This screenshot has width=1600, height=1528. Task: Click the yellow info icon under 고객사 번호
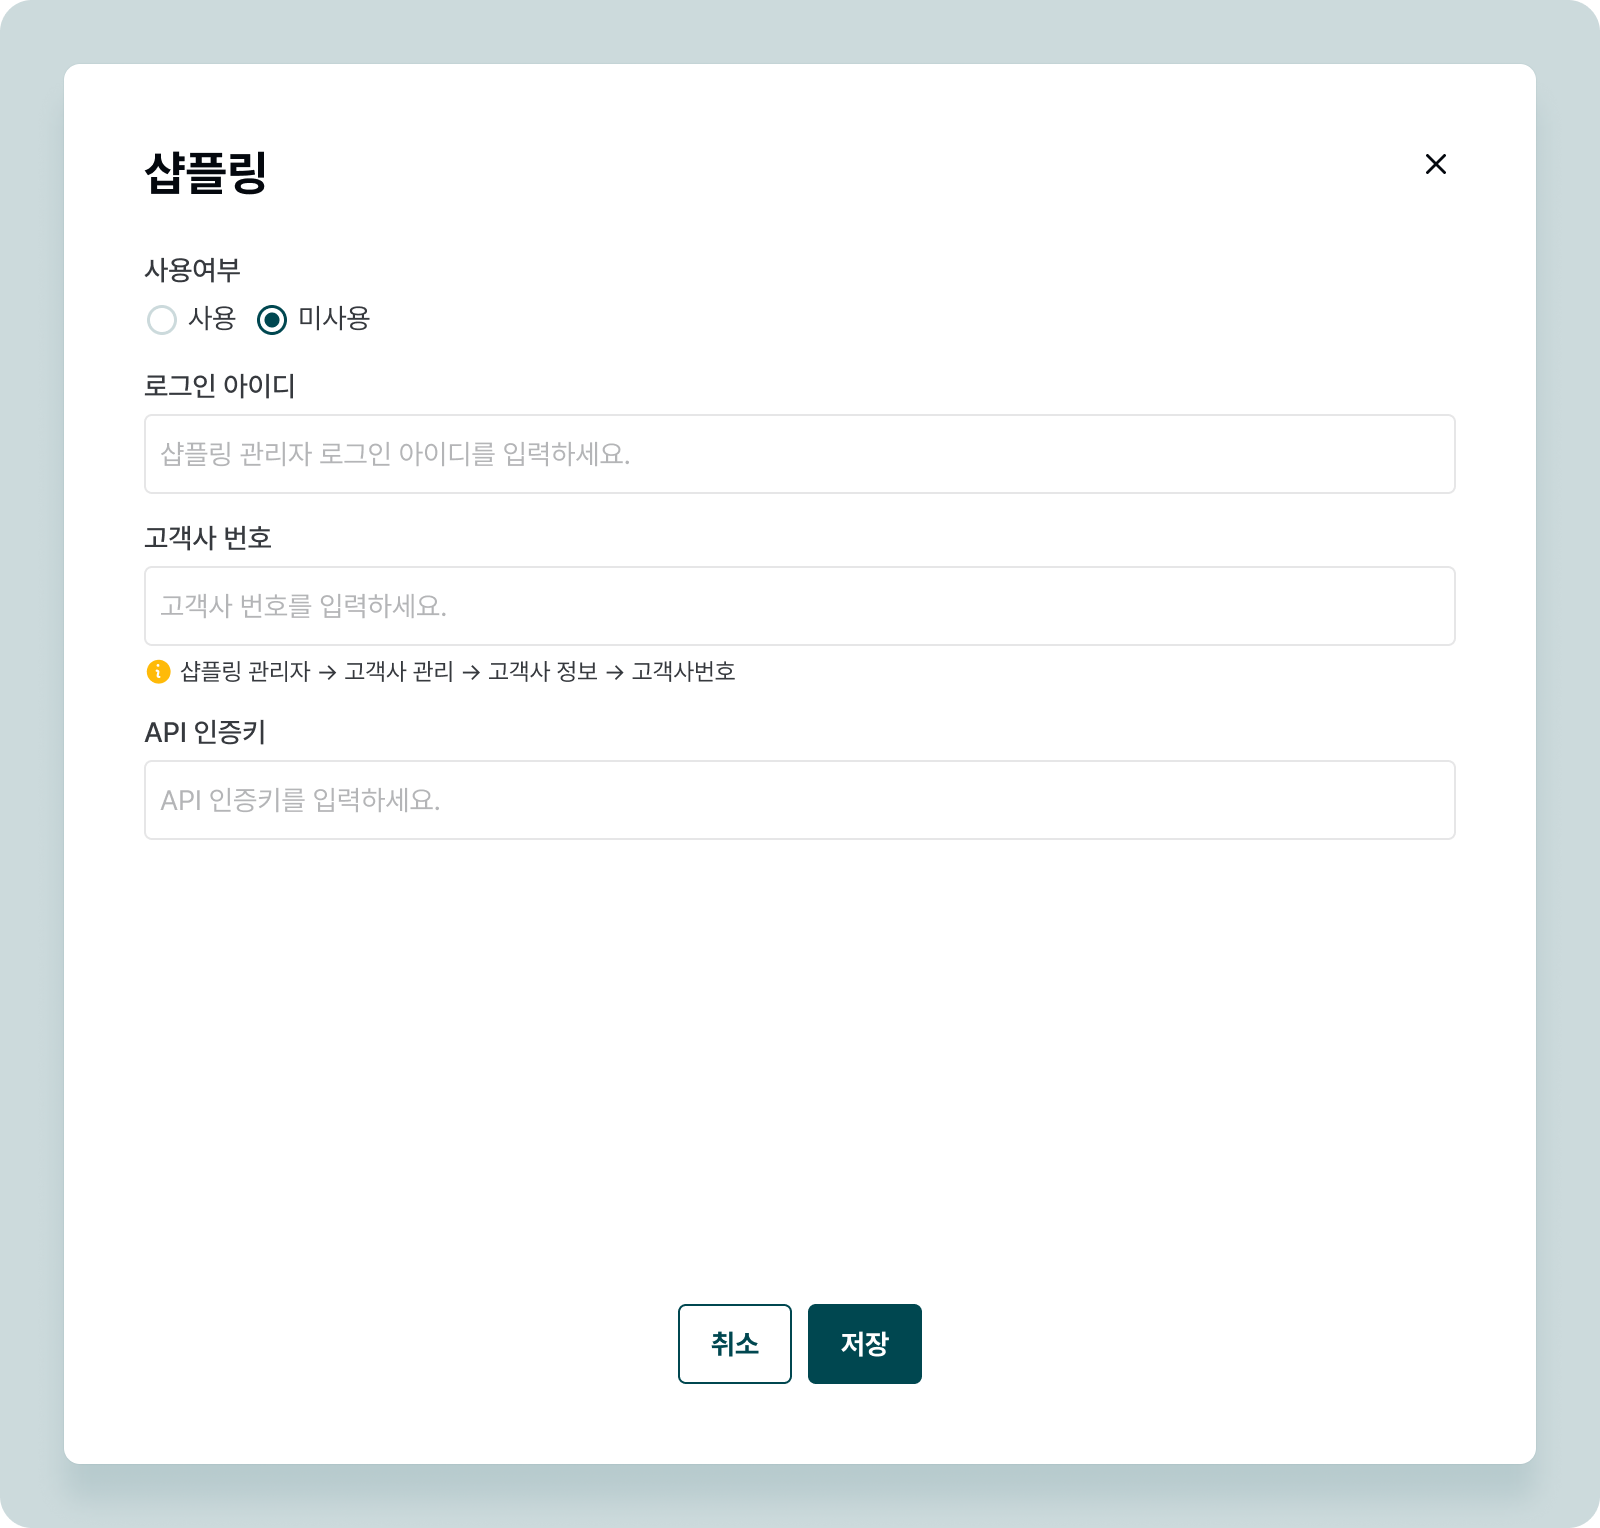click(158, 671)
